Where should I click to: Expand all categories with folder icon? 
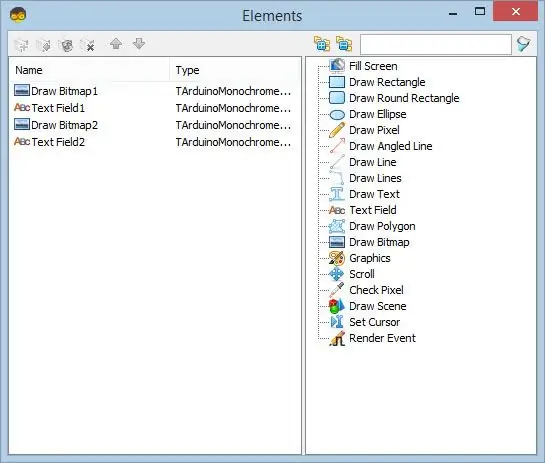pyautogui.click(x=322, y=44)
